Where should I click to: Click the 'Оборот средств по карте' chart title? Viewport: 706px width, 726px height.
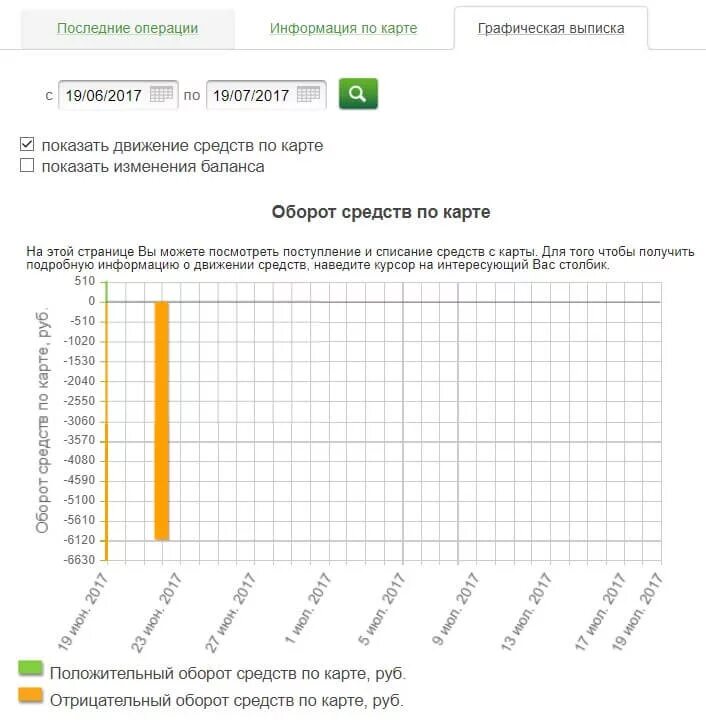click(381, 212)
